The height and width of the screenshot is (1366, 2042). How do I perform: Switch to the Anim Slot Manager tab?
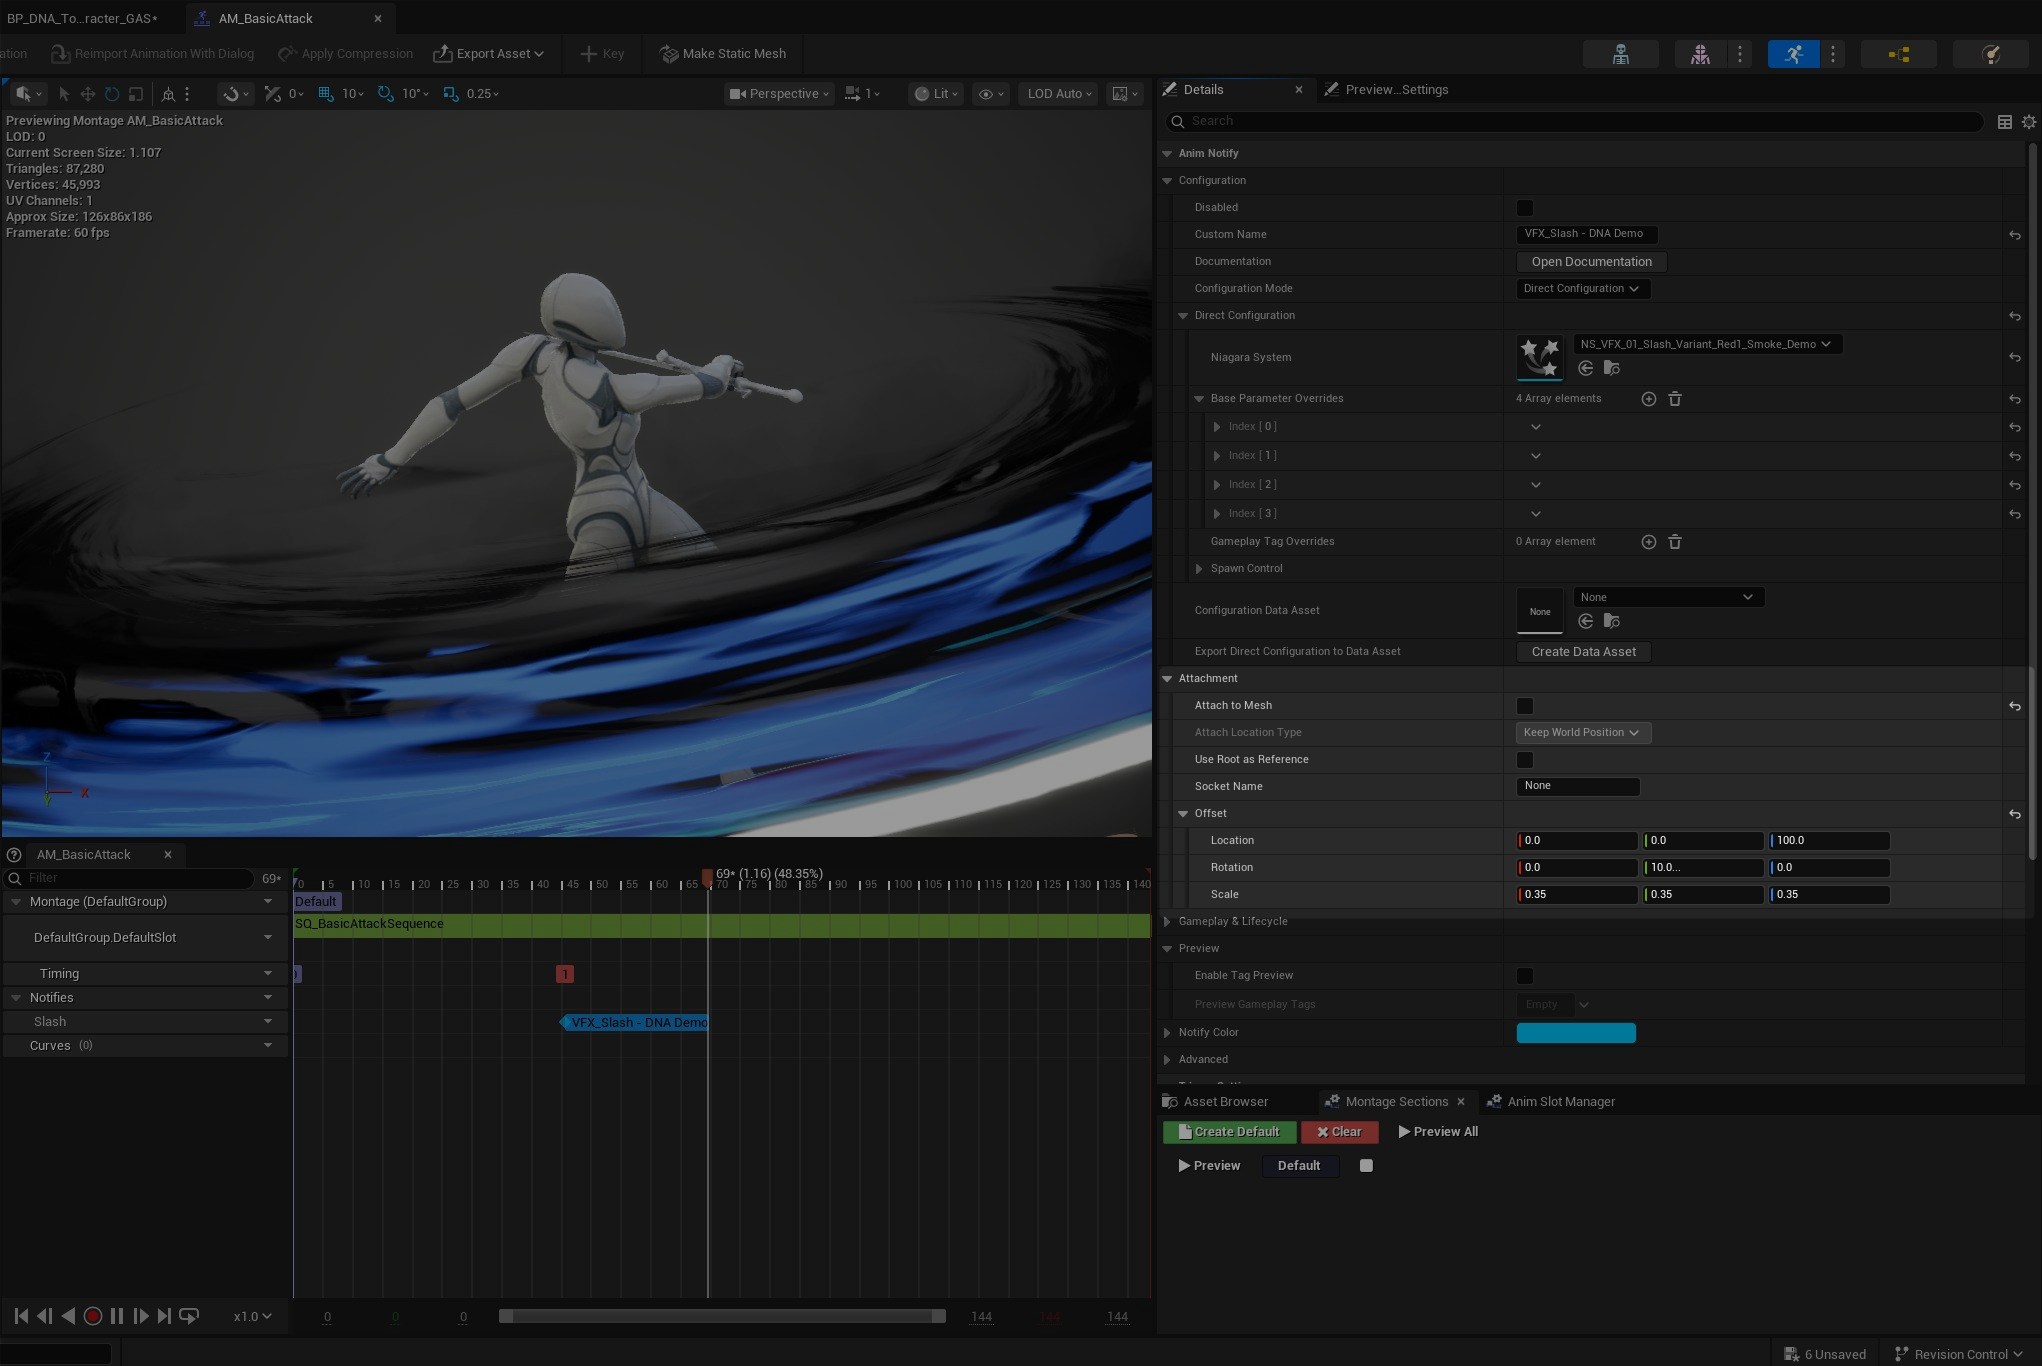pyautogui.click(x=1560, y=1102)
